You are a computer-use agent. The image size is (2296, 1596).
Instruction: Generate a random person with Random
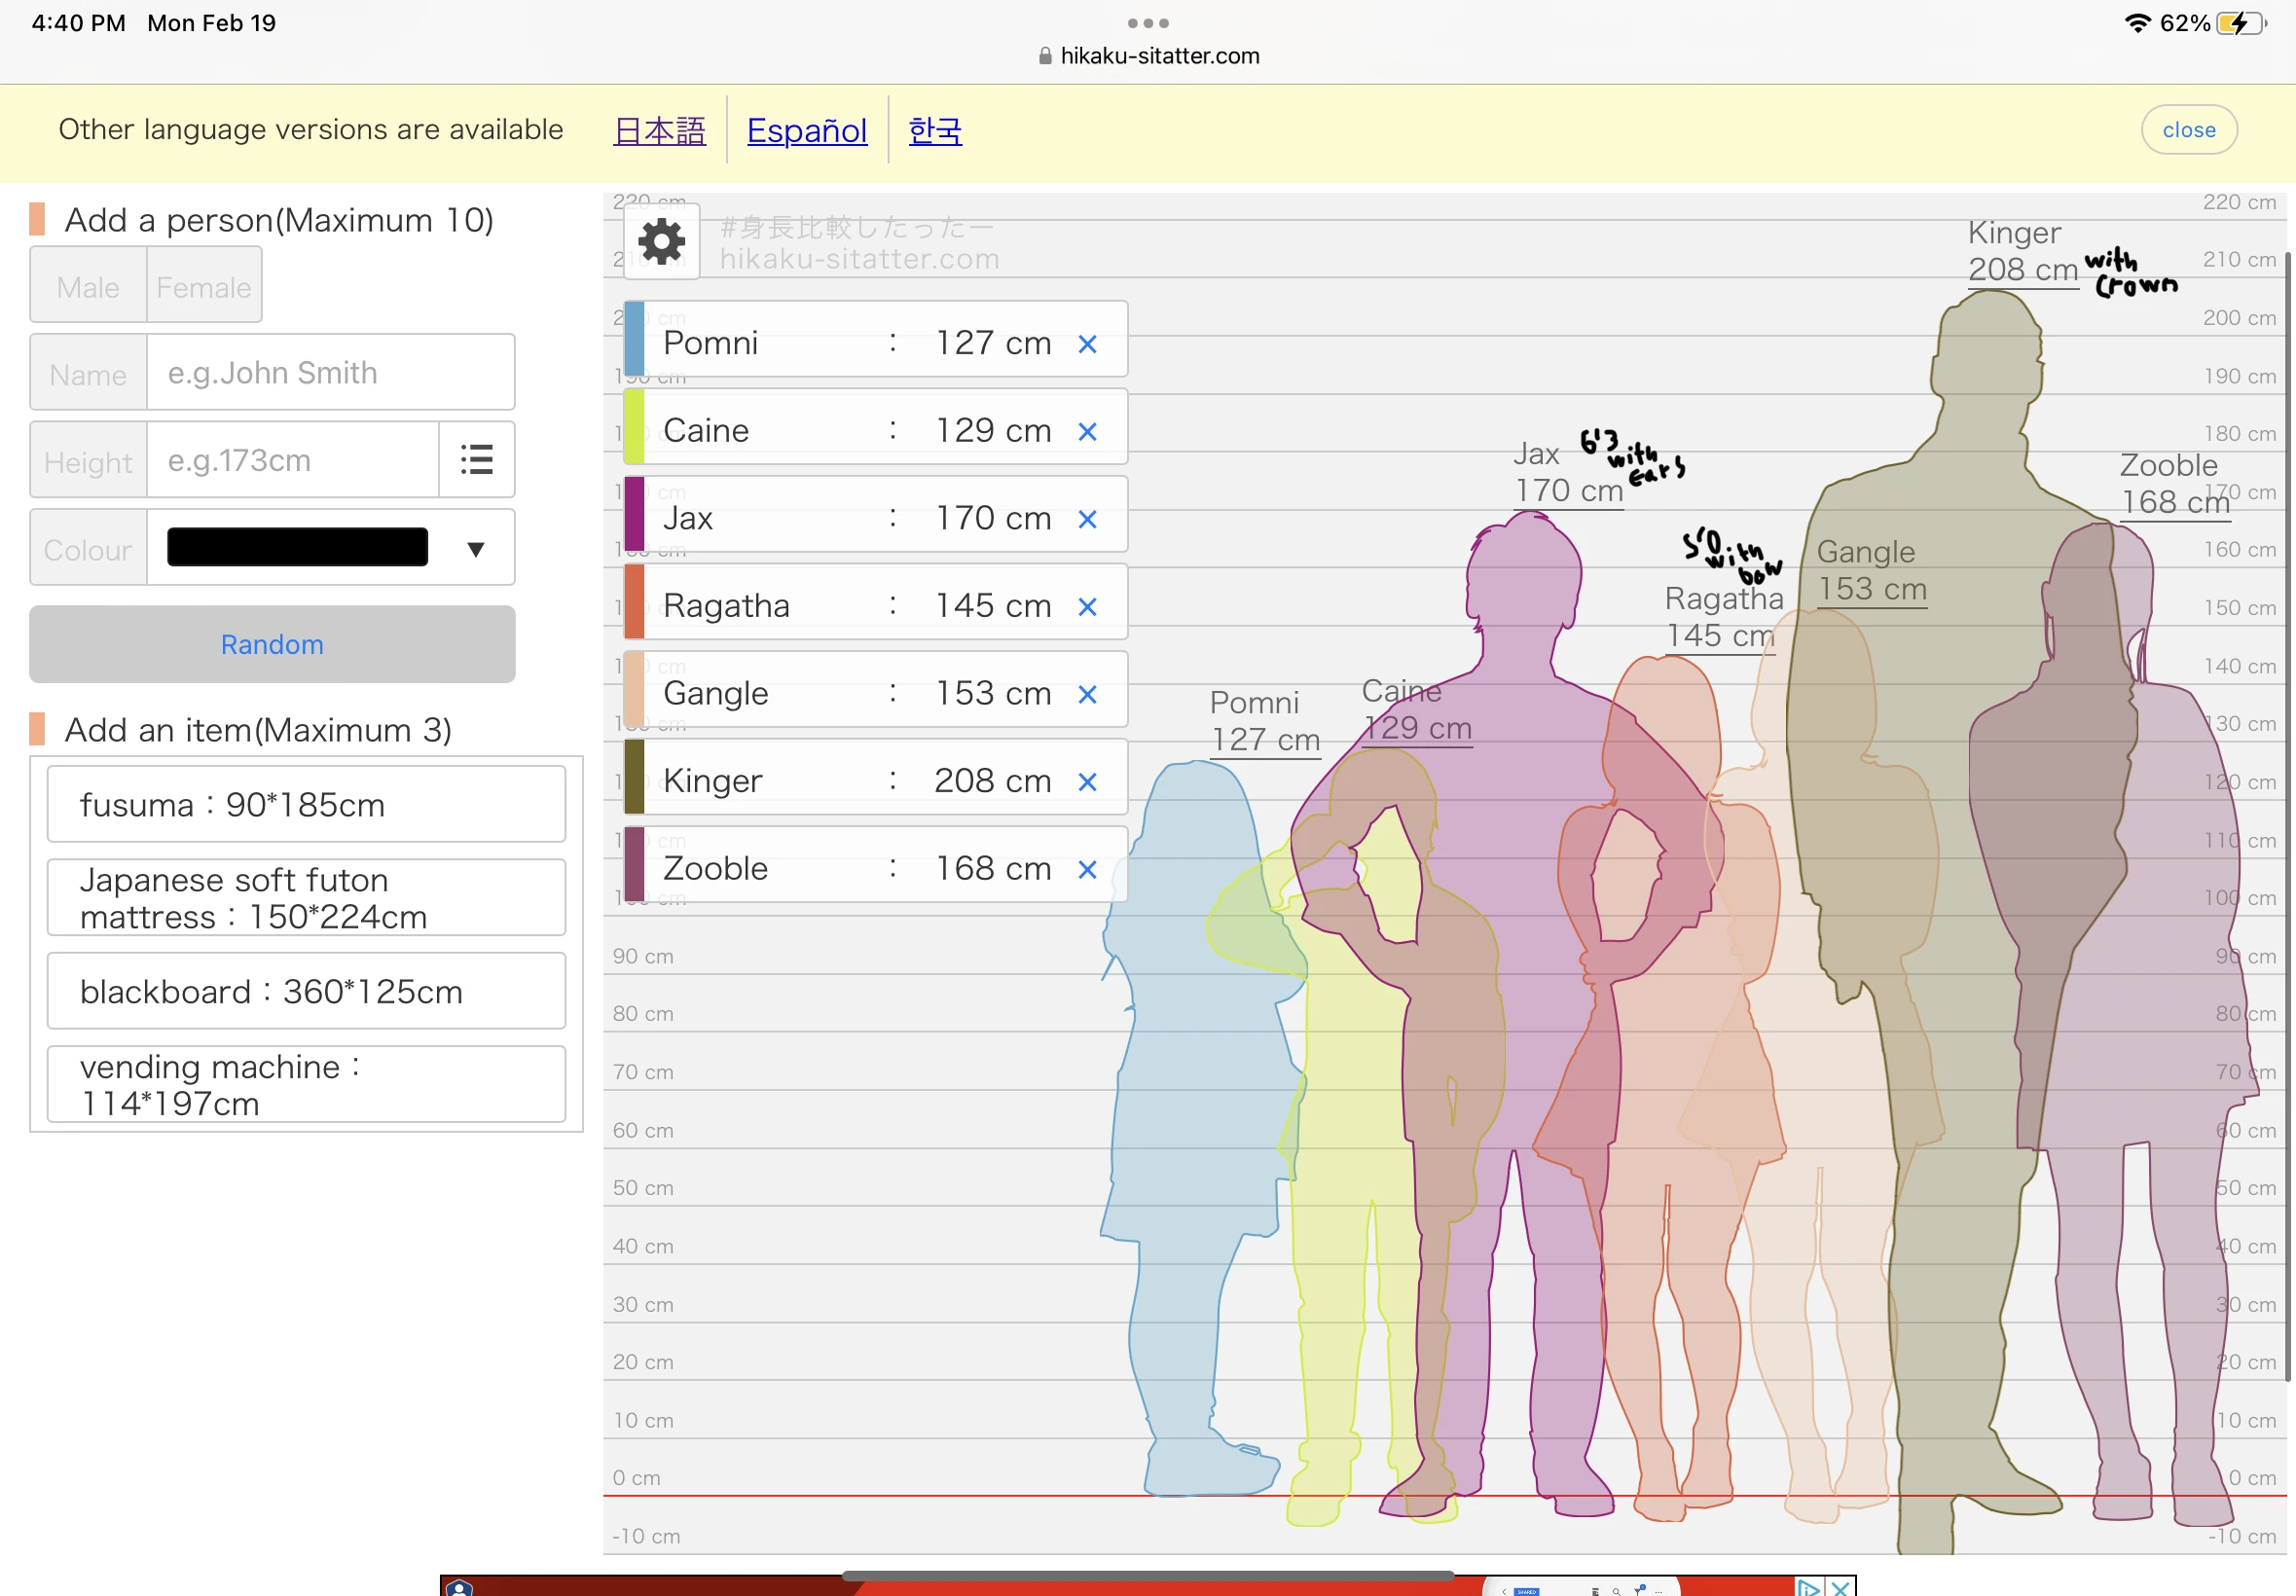pos(271,644)
